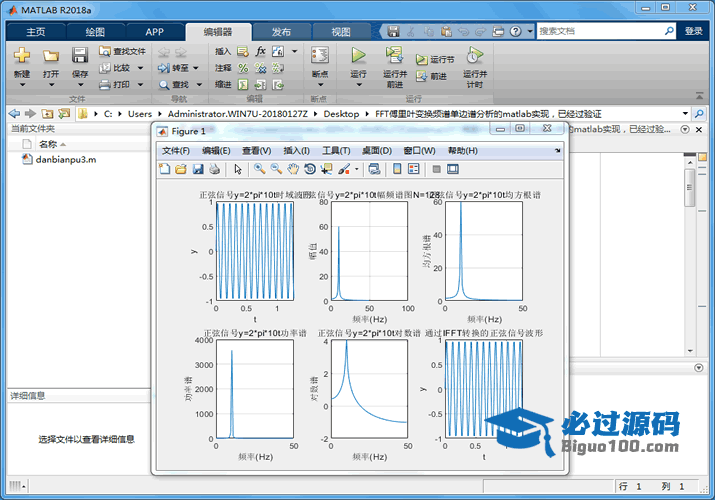Open the 插入(I) menu in Figure 1

click(296, 150)
